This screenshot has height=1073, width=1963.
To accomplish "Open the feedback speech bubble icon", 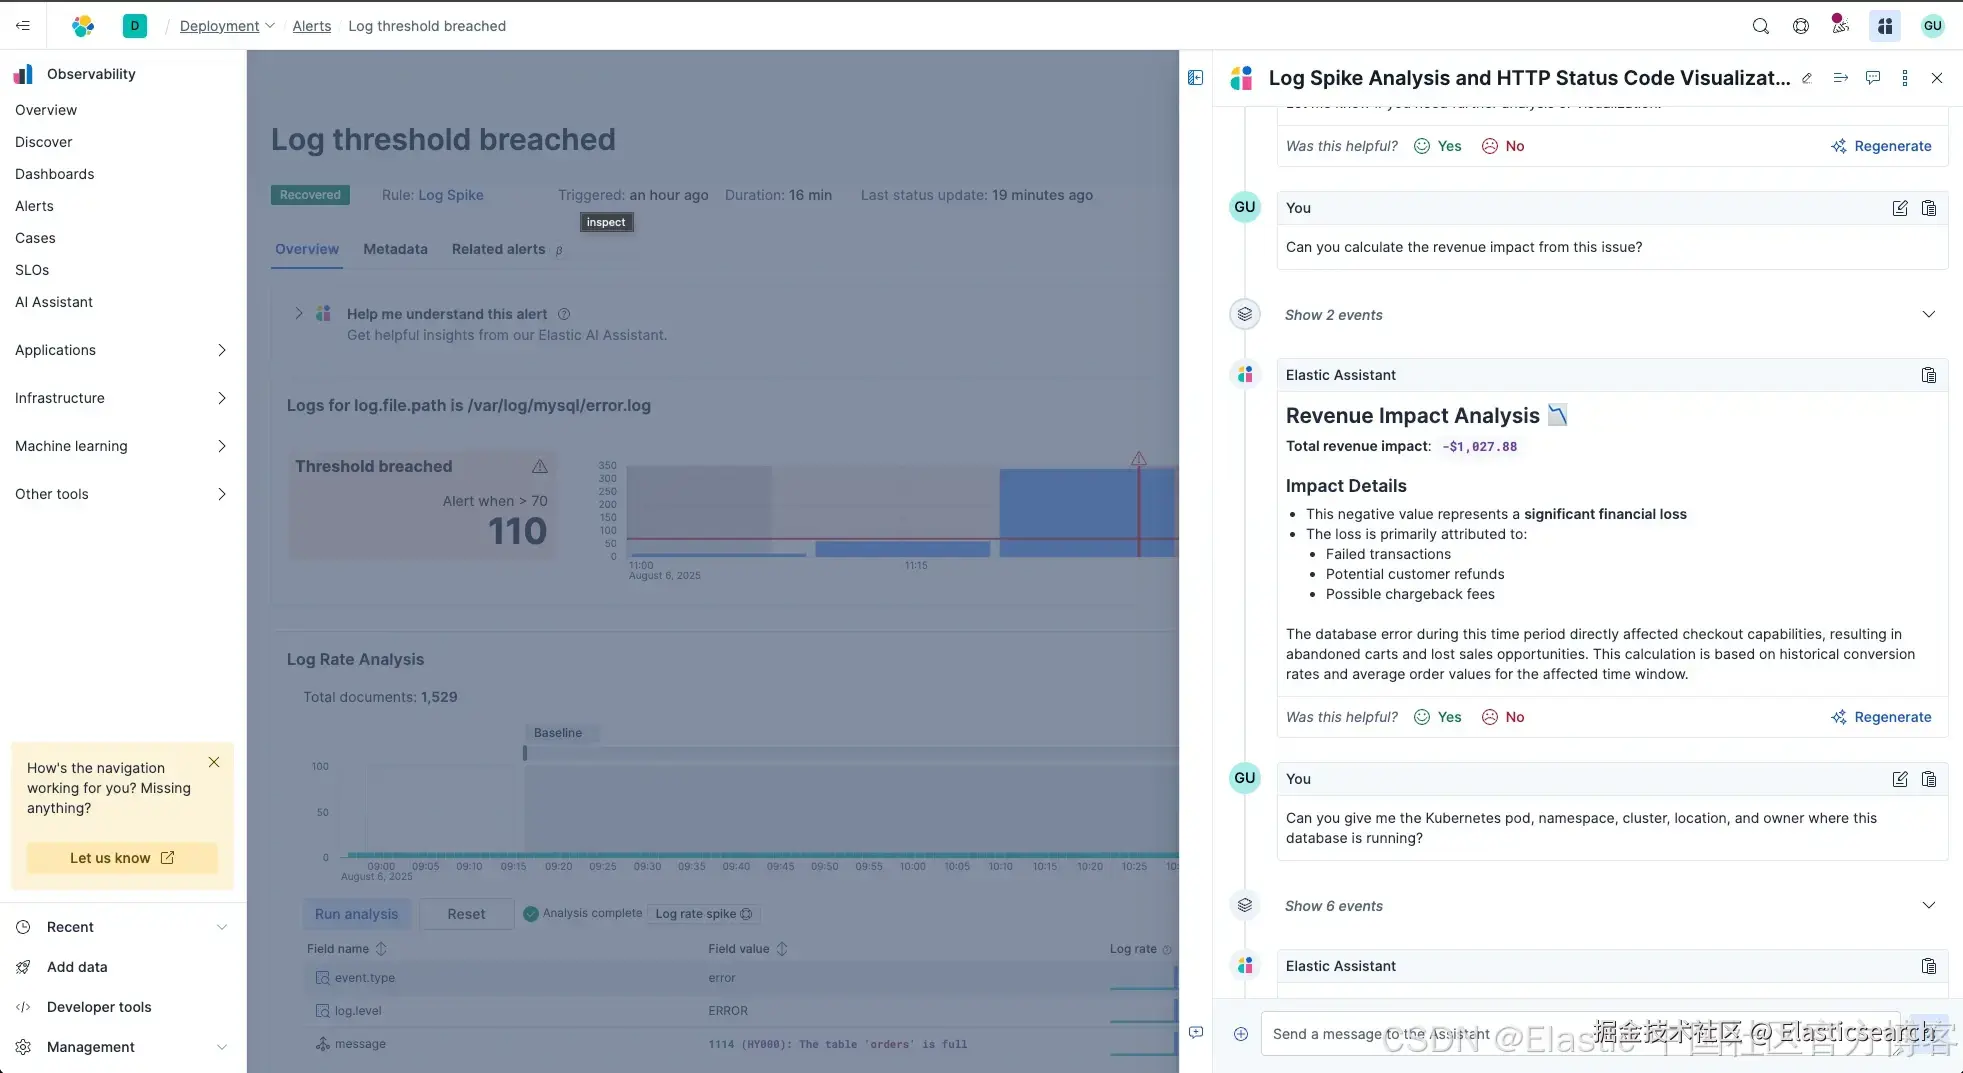I will 1873,78.
